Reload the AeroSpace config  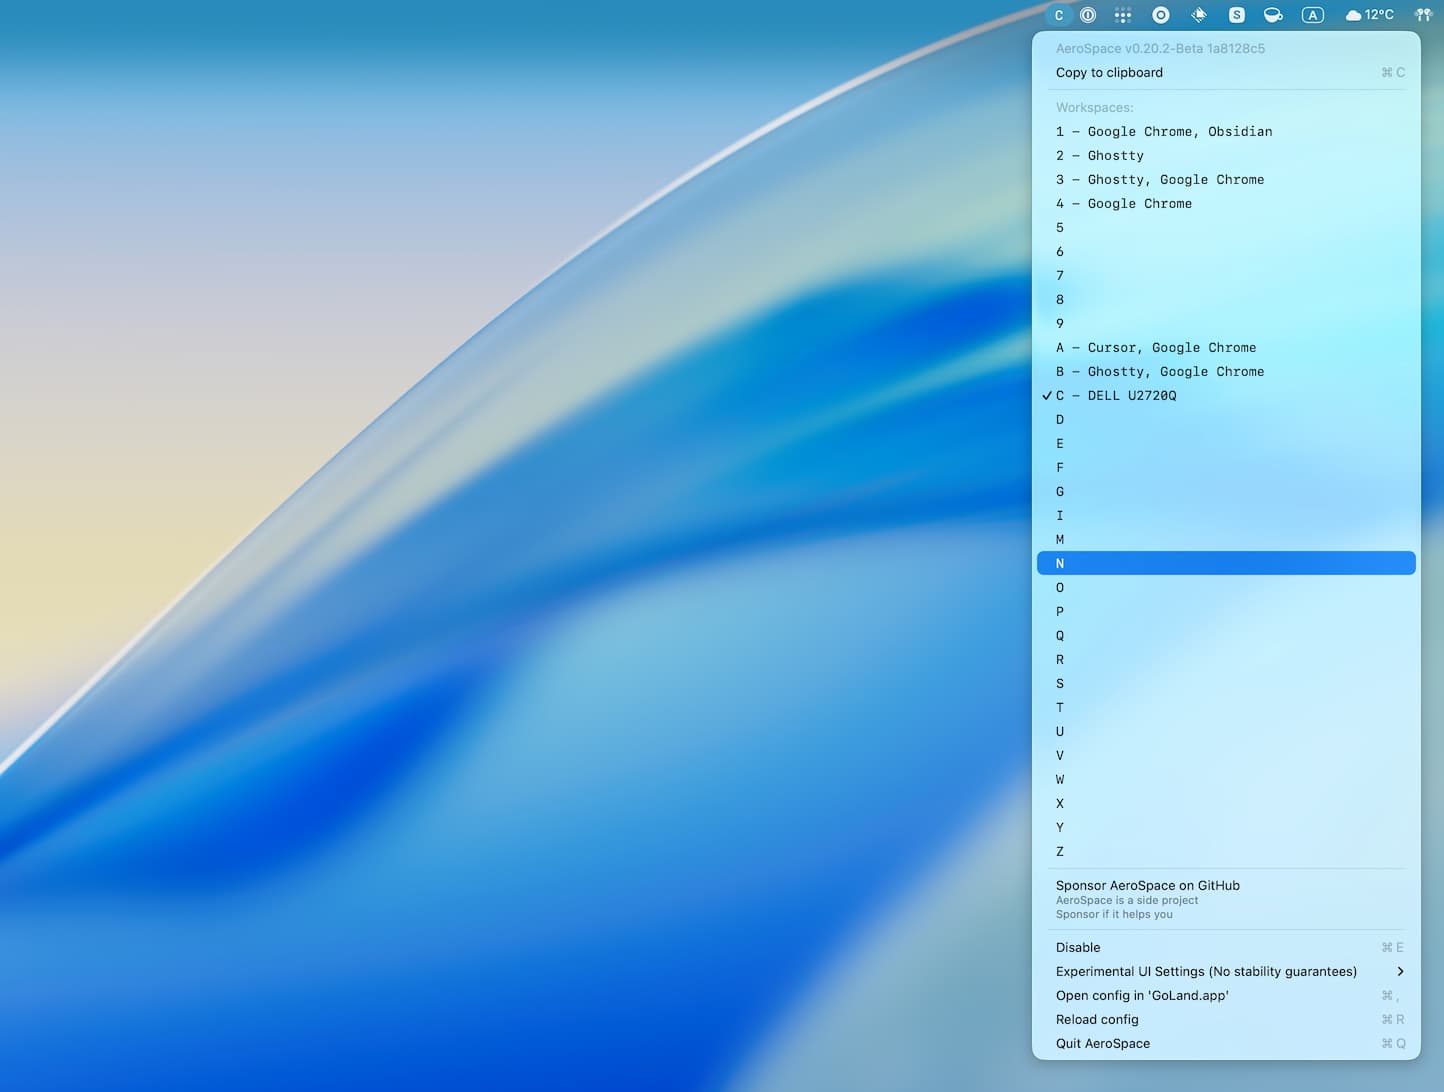click(1097, 1019)
